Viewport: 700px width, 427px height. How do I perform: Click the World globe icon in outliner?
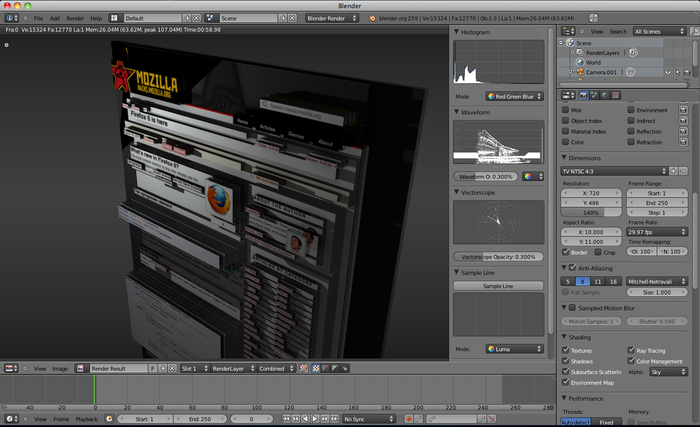[580, 63]
